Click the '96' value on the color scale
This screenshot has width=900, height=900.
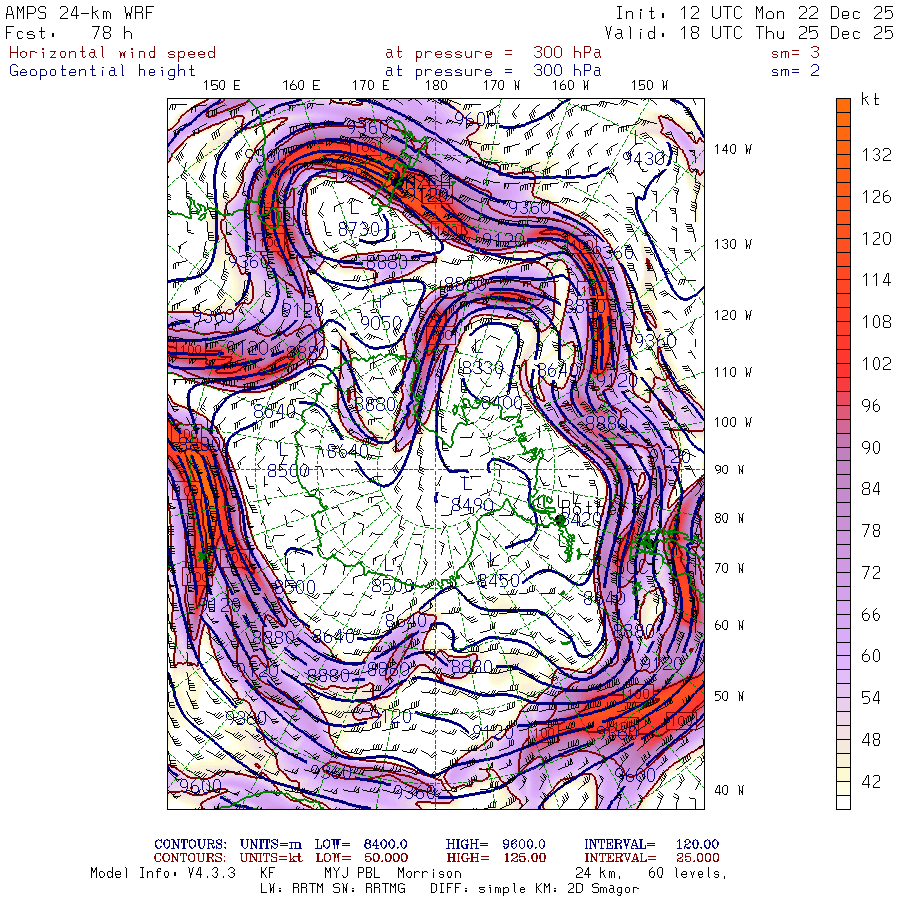point(871,406)
